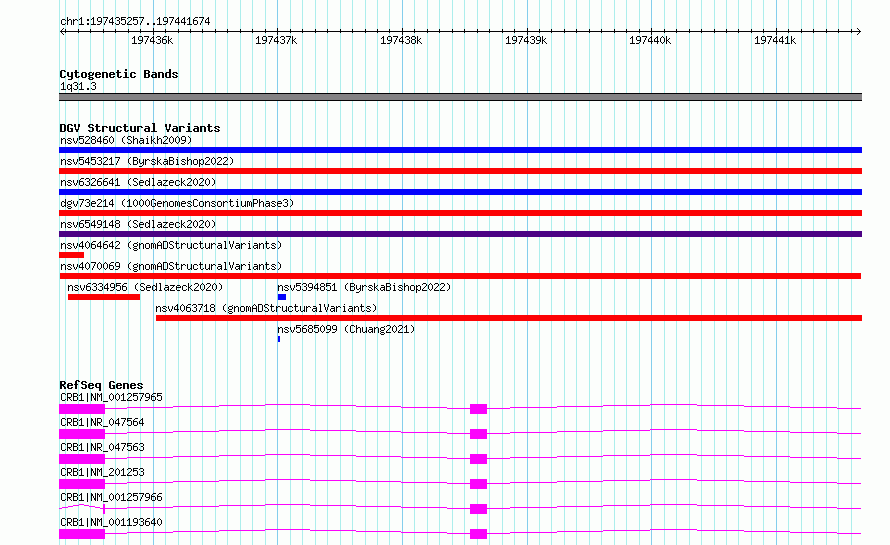Select the middle exon block of CRB1|NR_047564
The image size is (890, 545).
(478, 434)
